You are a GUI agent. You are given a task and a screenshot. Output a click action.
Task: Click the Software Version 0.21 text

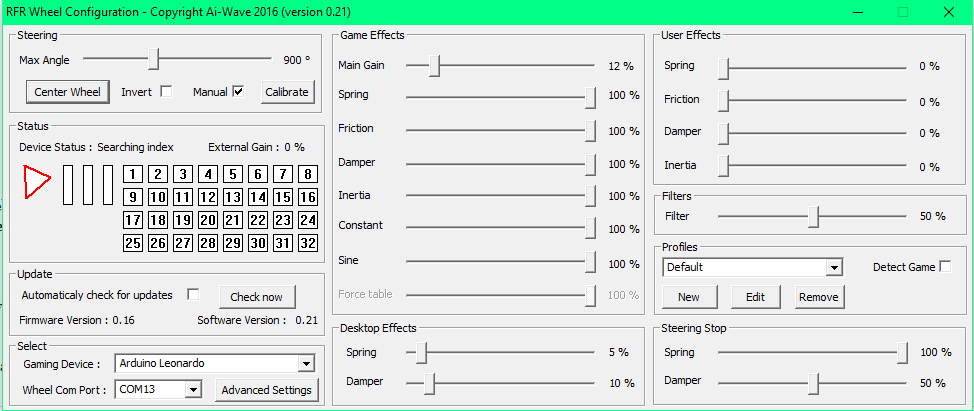(257, 320)
